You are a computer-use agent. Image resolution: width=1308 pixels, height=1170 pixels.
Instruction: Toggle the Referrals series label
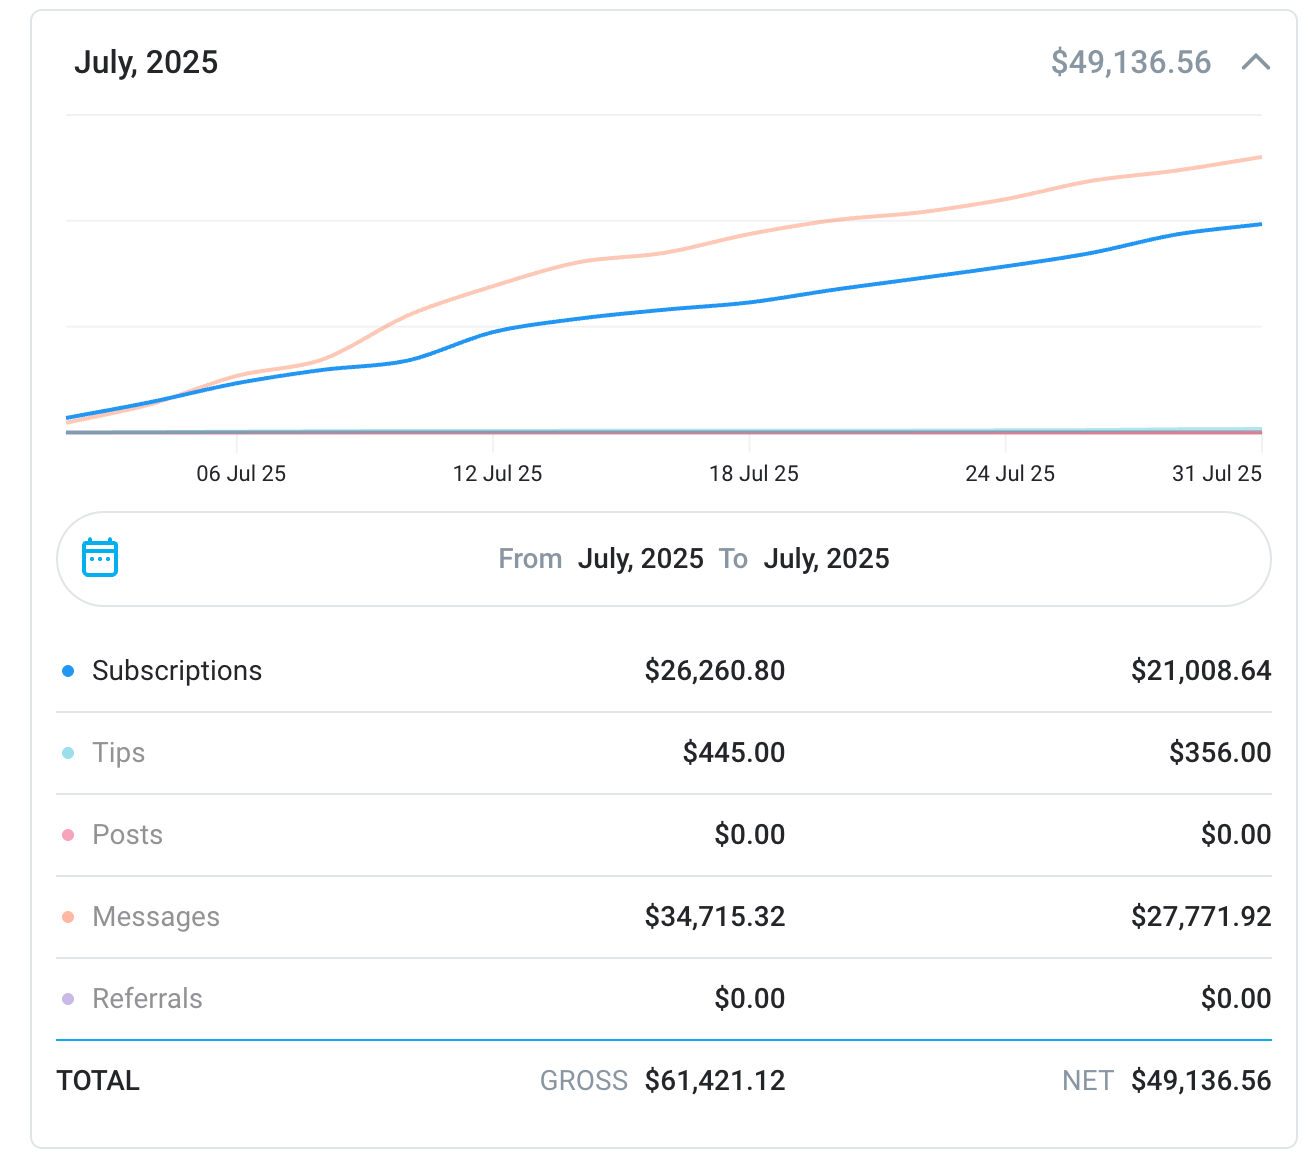pyautogui.click(x=147, y=999)
